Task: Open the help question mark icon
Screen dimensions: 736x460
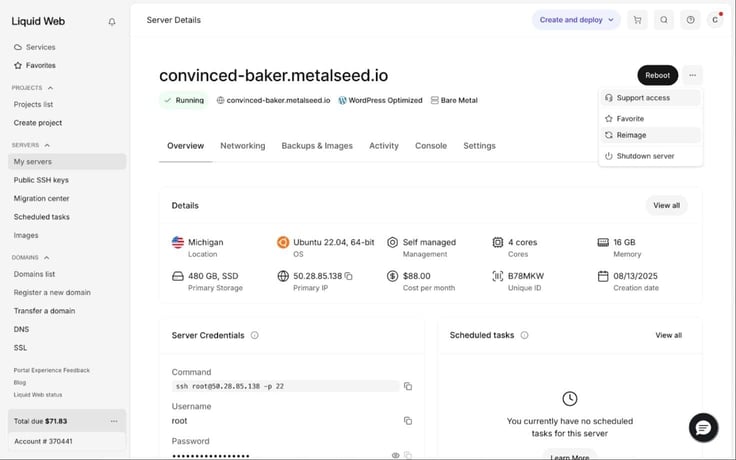Action: tap(690, 20)
